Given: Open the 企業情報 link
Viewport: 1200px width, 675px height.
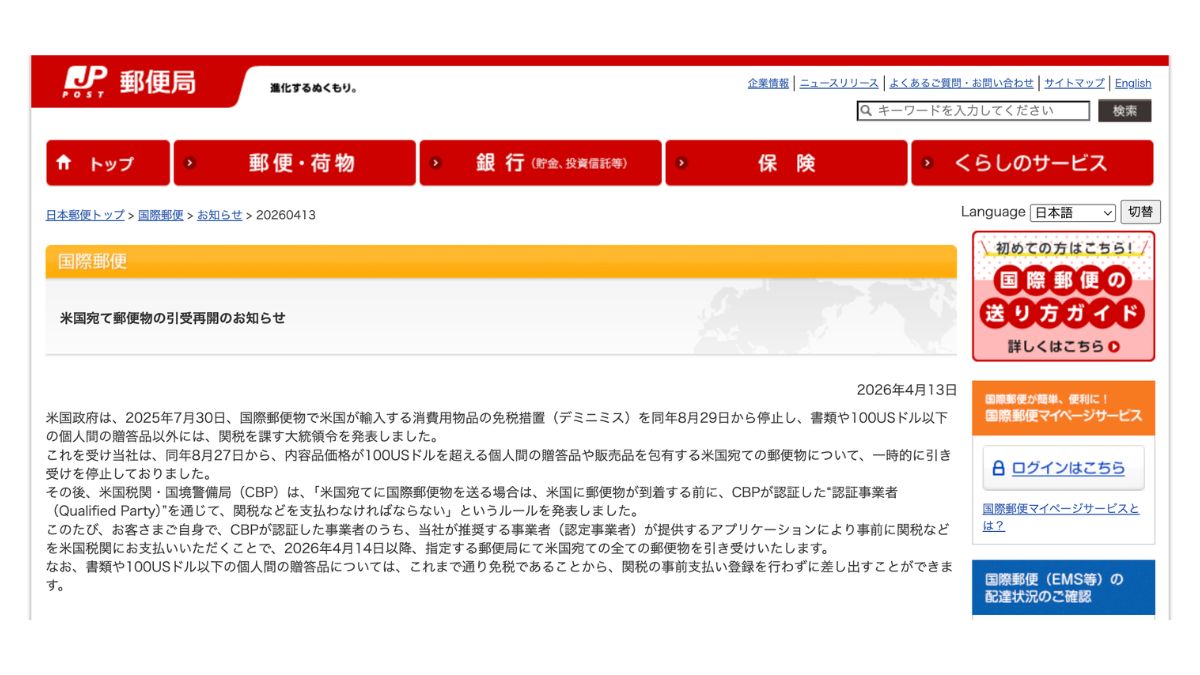Looking at the screenshot, I should [768, 83].
